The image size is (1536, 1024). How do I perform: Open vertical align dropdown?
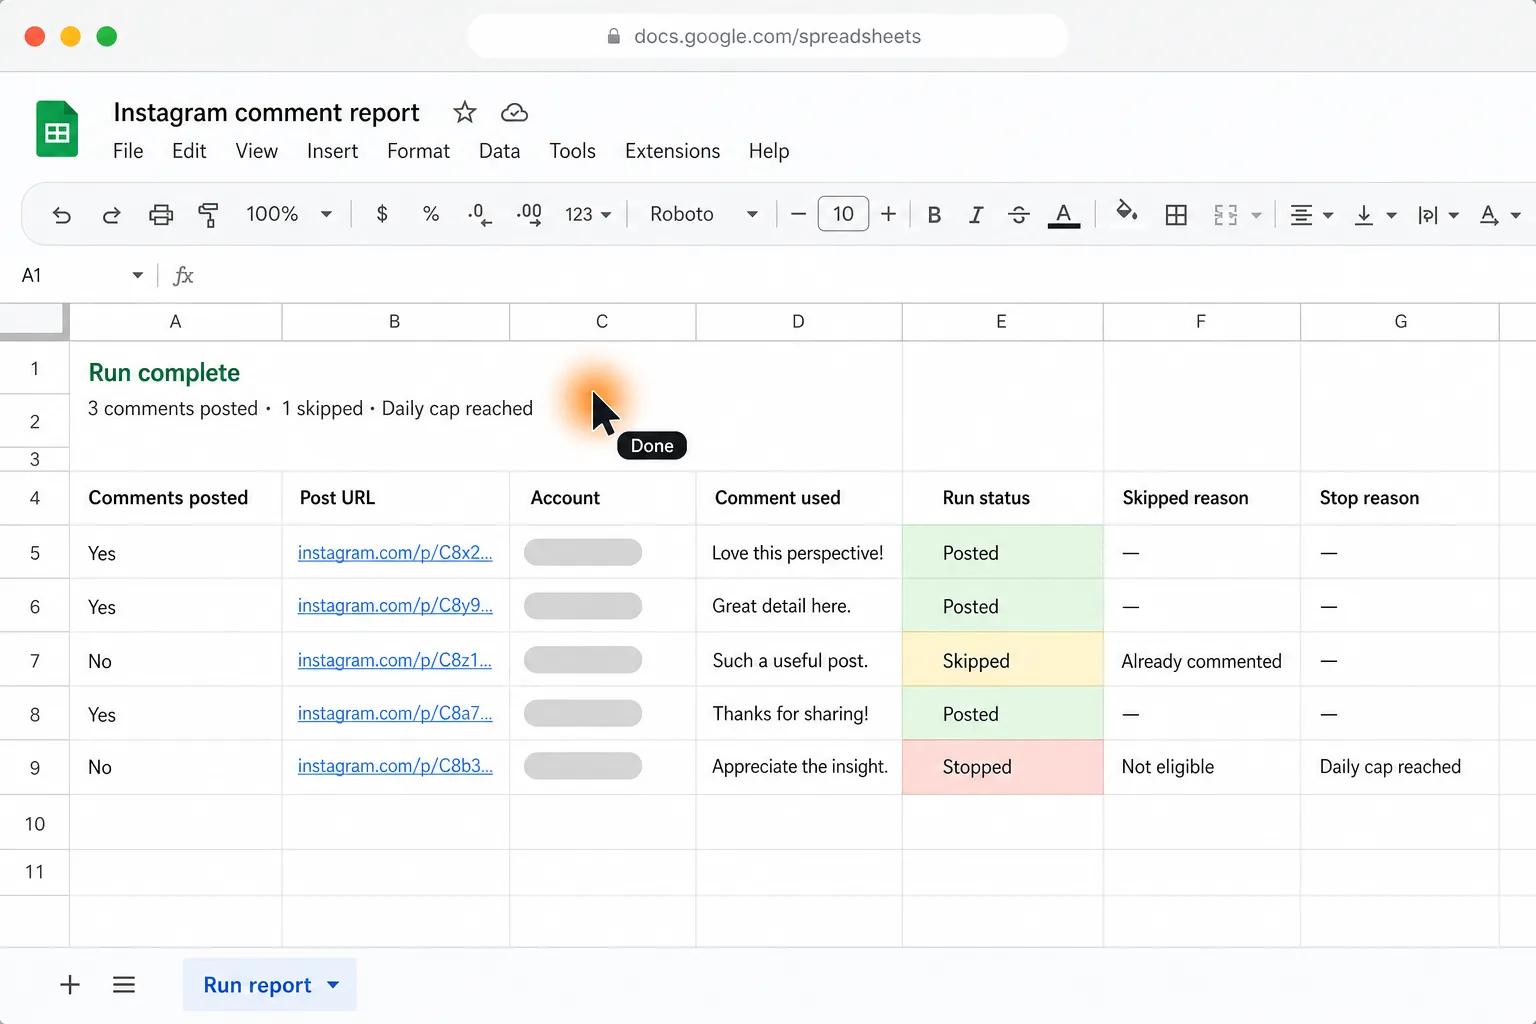(1375, 215)
